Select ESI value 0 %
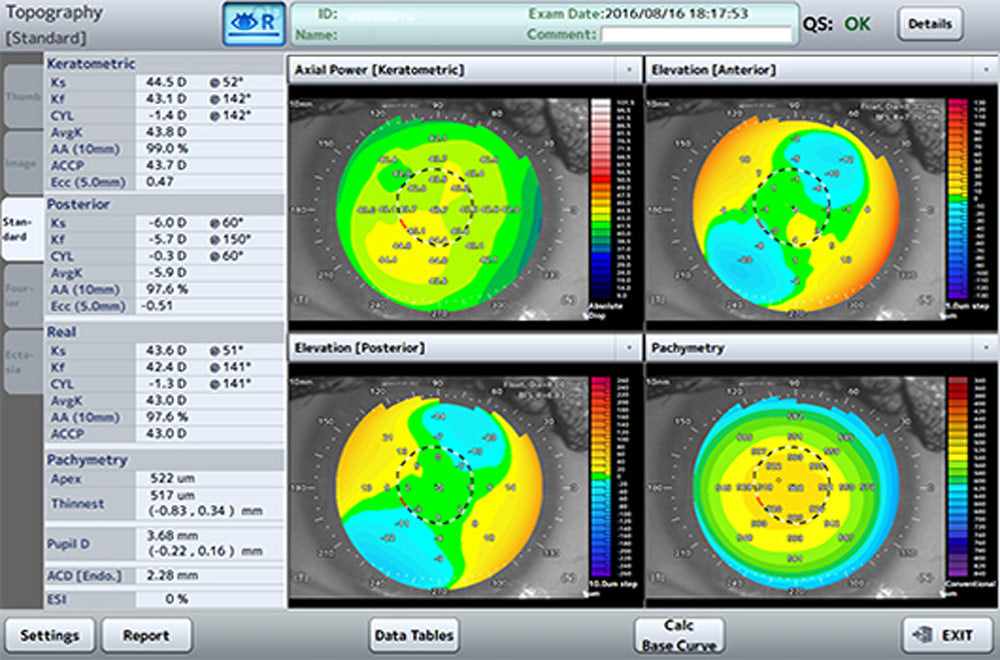Viewport: 1000px width, 660px height. [x=176, y=599]
